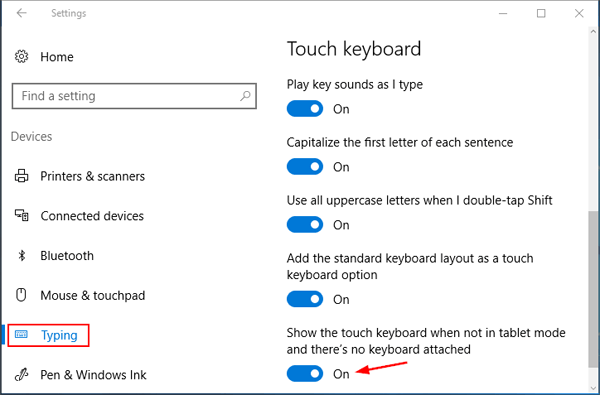Open Printers & scanners section

point(93,176)
